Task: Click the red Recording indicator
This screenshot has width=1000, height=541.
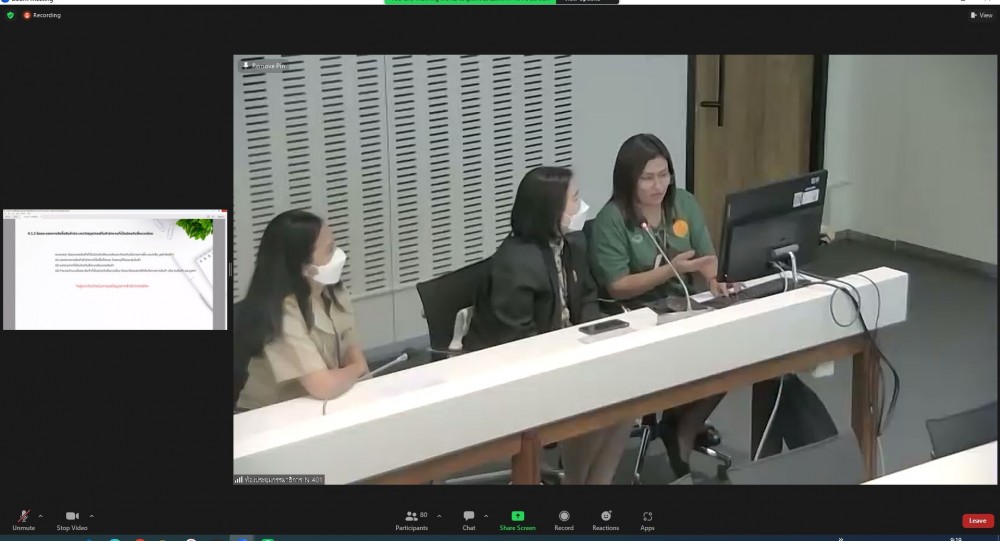Action: click(42, 15)
